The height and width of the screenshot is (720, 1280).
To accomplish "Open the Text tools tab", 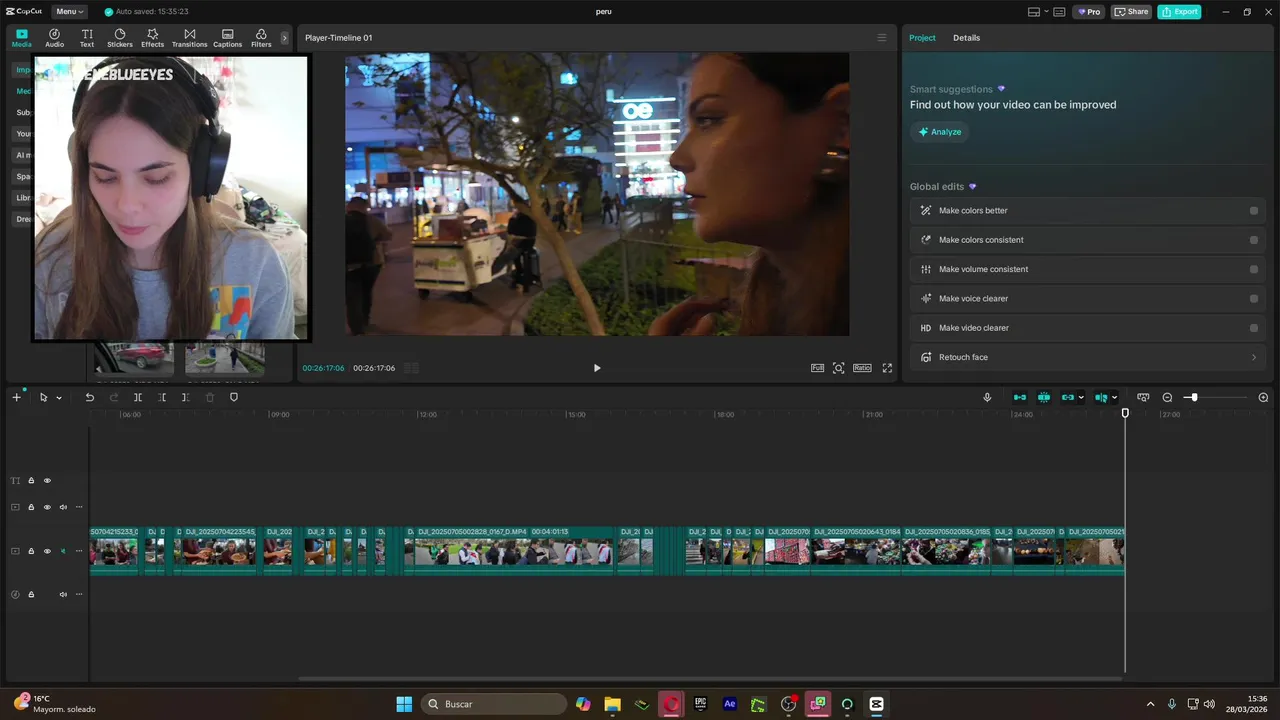I will point(87,38).
